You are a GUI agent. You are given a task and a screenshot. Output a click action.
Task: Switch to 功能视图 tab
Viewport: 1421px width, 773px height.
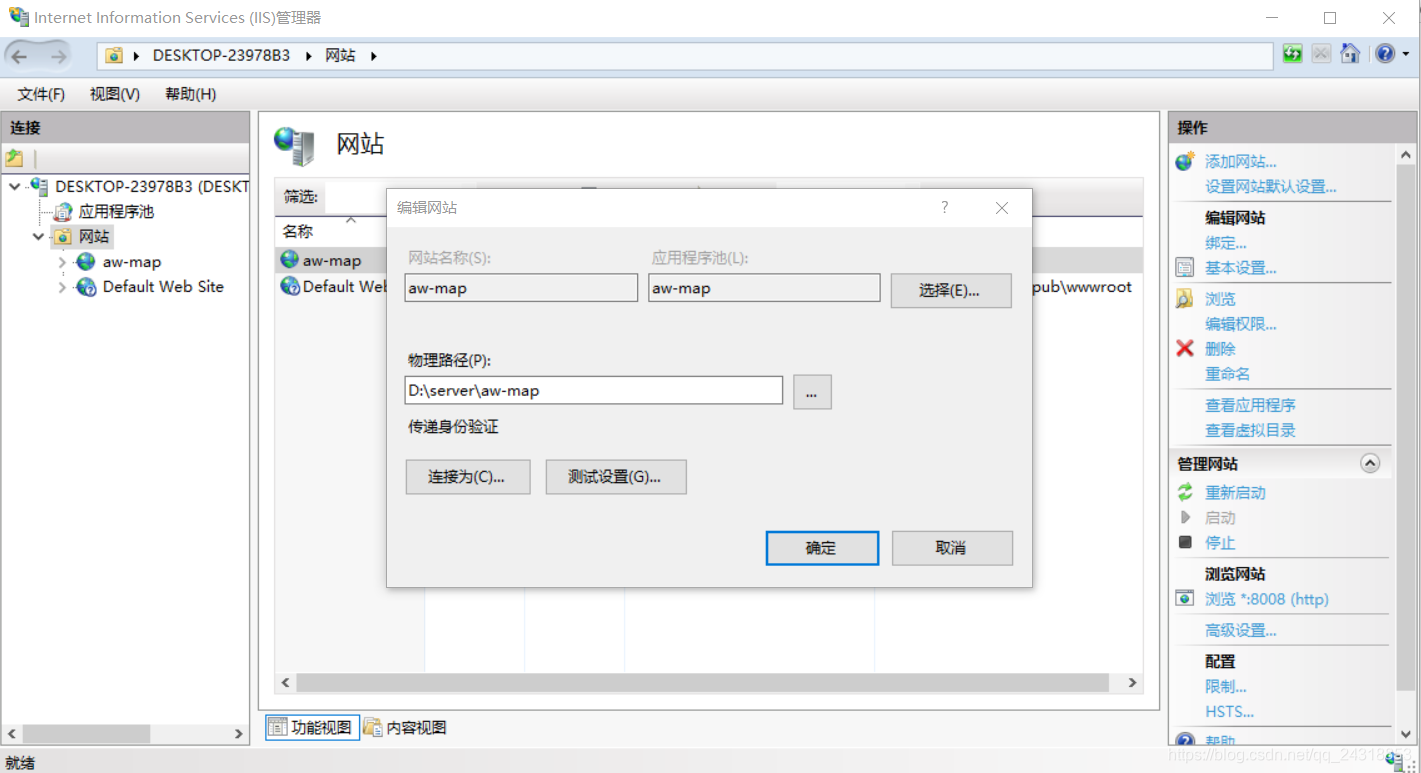[312, 727]
